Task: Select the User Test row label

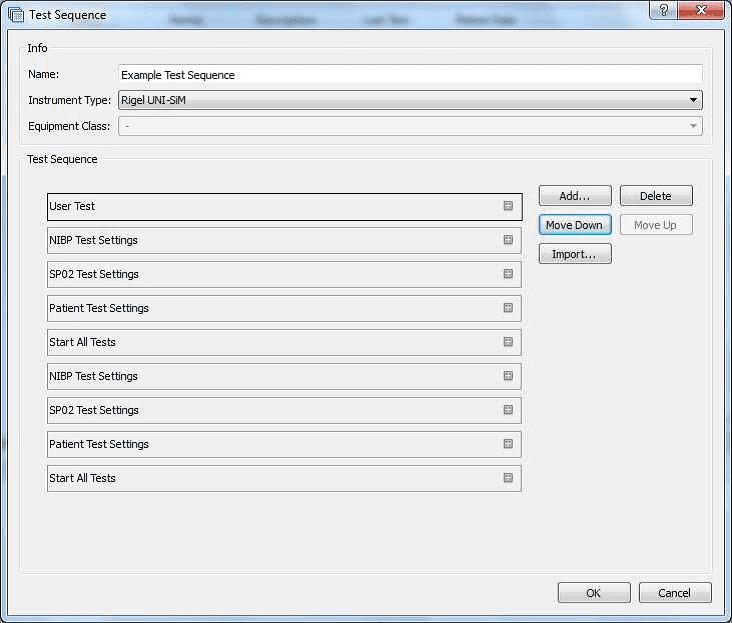Action: coord(73,206)
